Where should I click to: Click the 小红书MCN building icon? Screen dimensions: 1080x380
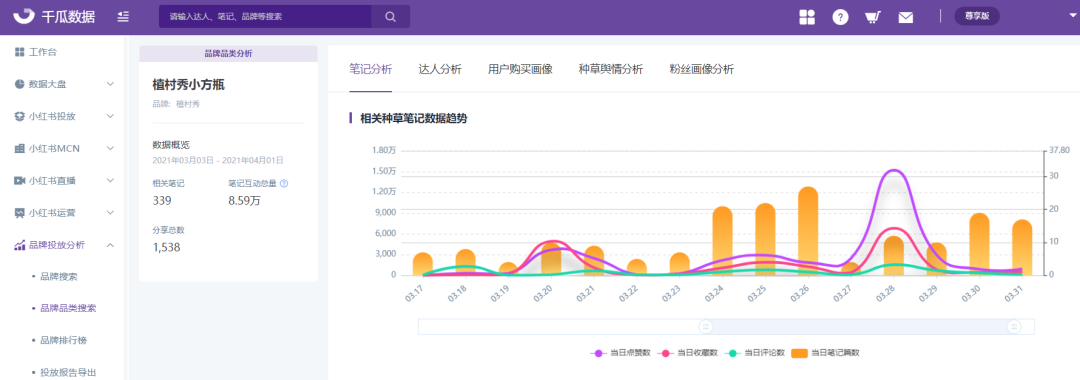(19, 149)
